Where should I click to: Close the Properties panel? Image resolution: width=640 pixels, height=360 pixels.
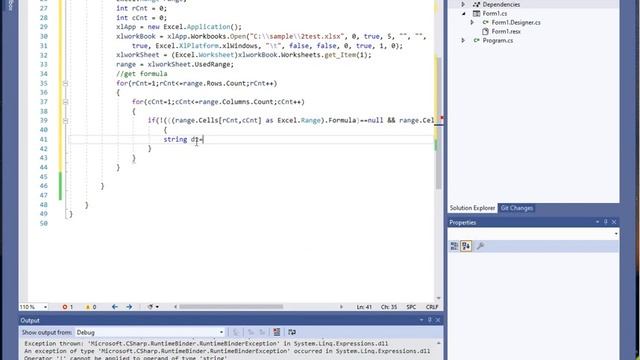click(x=614, y=222)
